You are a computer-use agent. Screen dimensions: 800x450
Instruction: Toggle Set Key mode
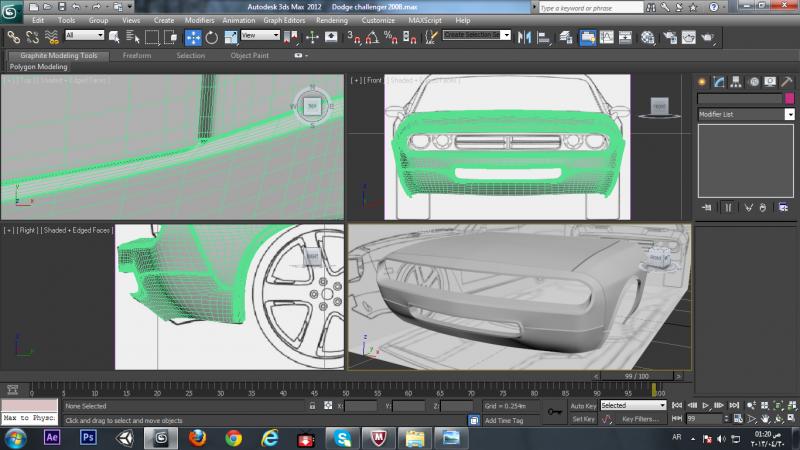coord(583,419)
